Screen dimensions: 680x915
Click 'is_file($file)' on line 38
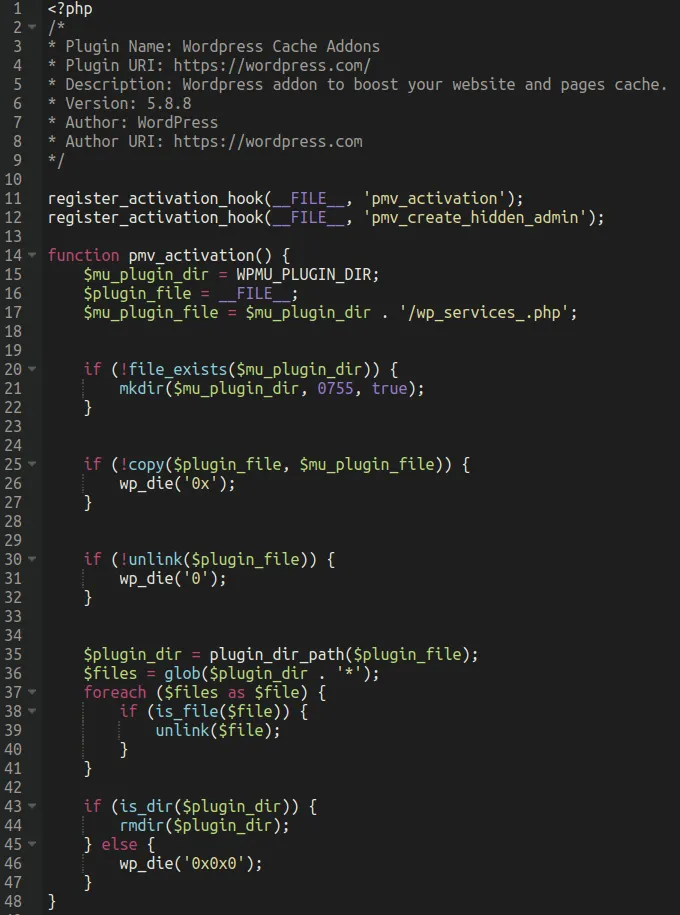click(222, 711)
